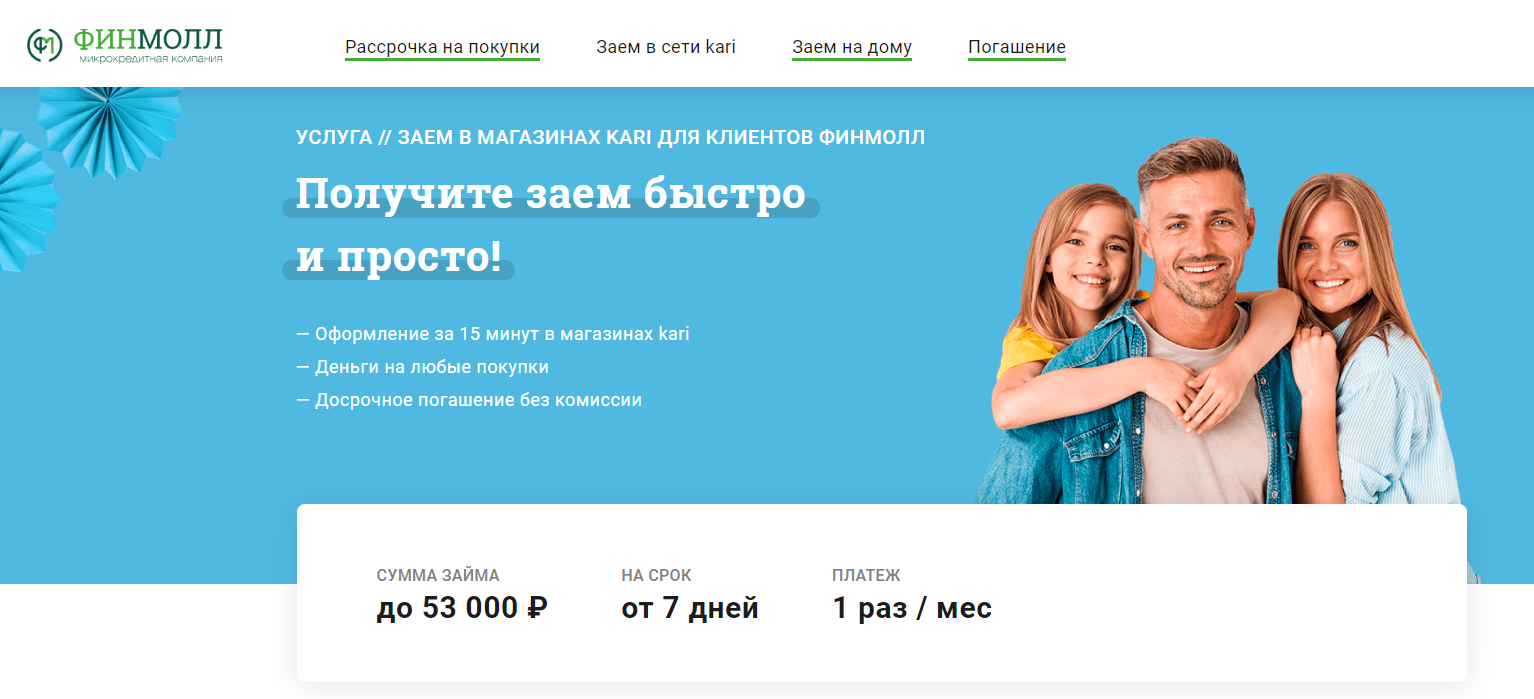Click the Финмолл circular logo icon

click(45, 45)
